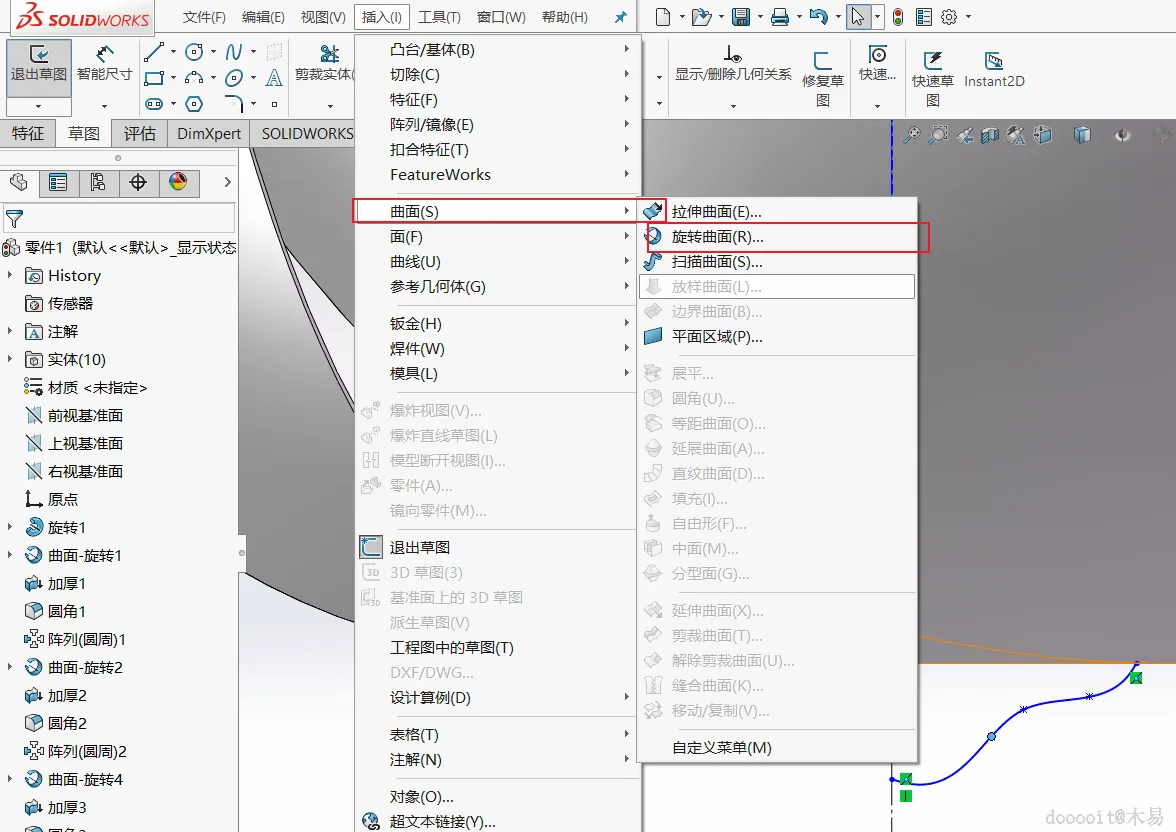The image size is (1176, 832).
Task: Switch to the DimXpert tab
Action: click(209, 134)
